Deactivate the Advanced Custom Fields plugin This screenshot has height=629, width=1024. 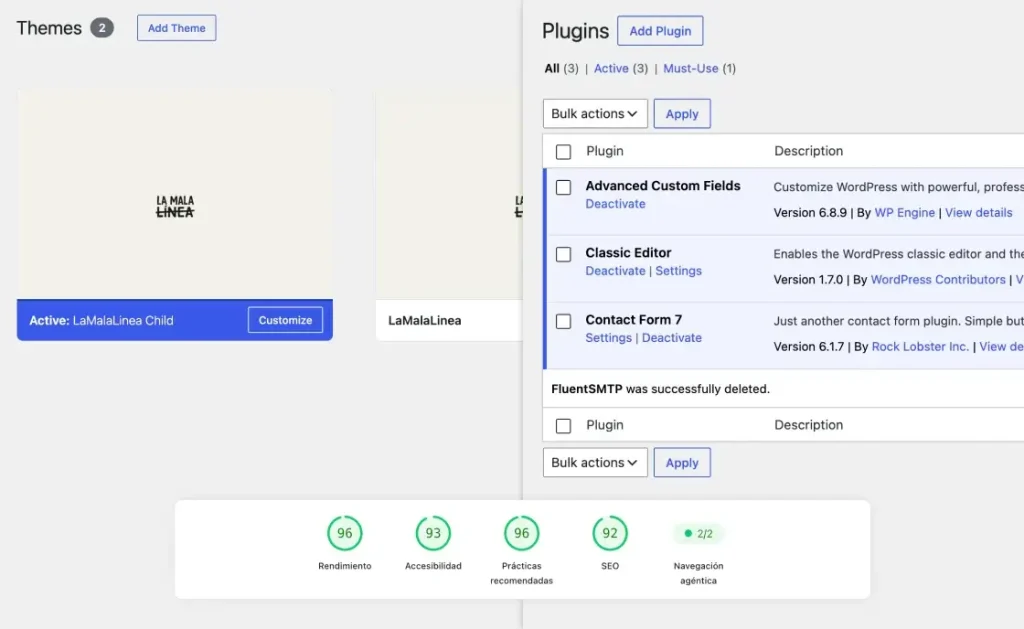click(x=615, y=204)
